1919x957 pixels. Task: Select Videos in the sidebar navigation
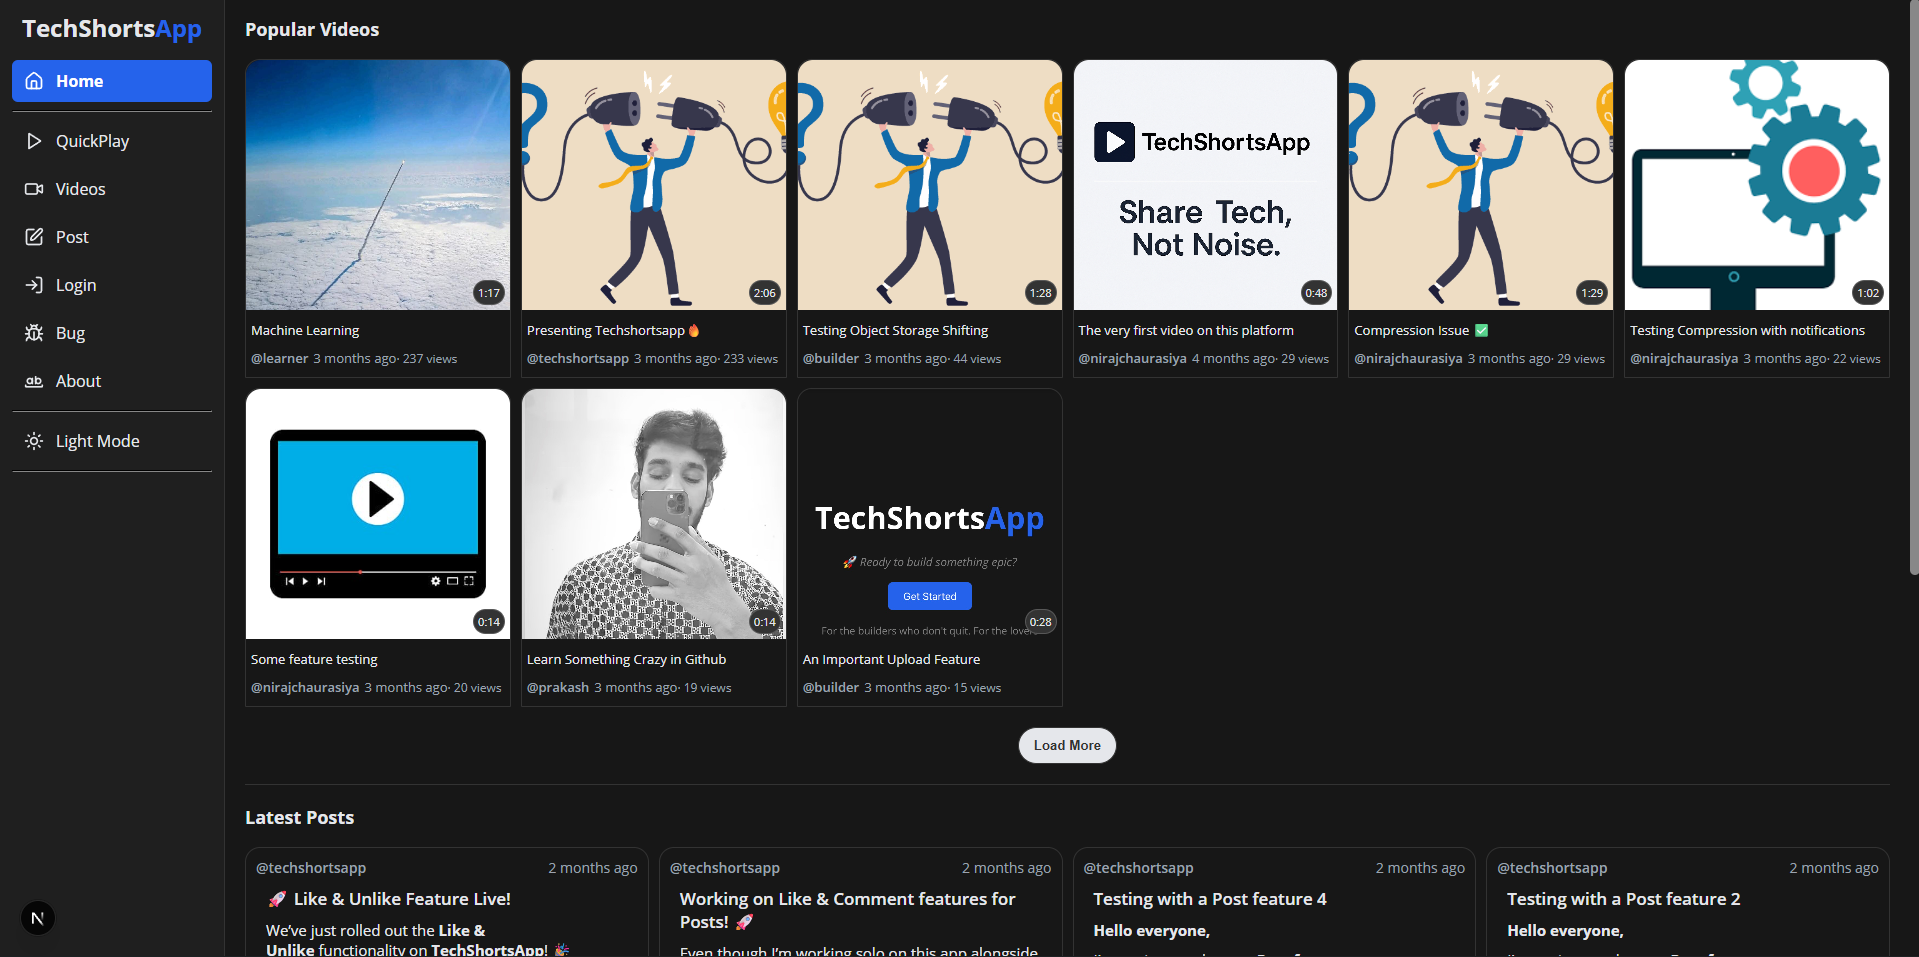80,189
